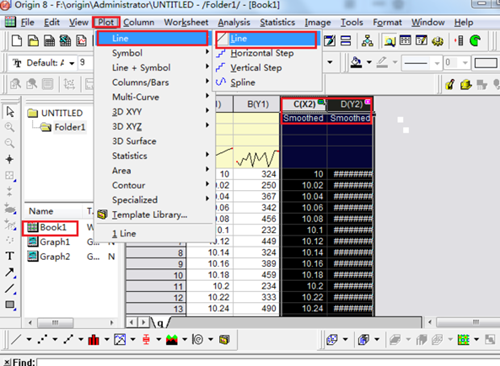The height and width of the screenshot is (366, 500).
Task: Select the Screen Reader crosshair tool
Action: [9, 159]
